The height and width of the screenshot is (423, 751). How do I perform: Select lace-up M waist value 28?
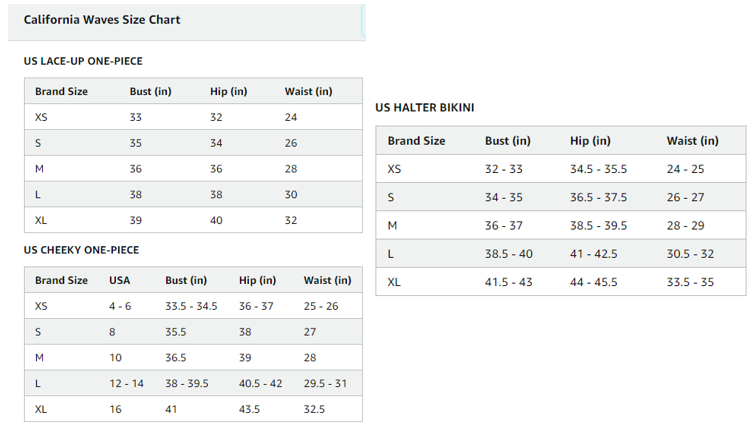(291, 169)
